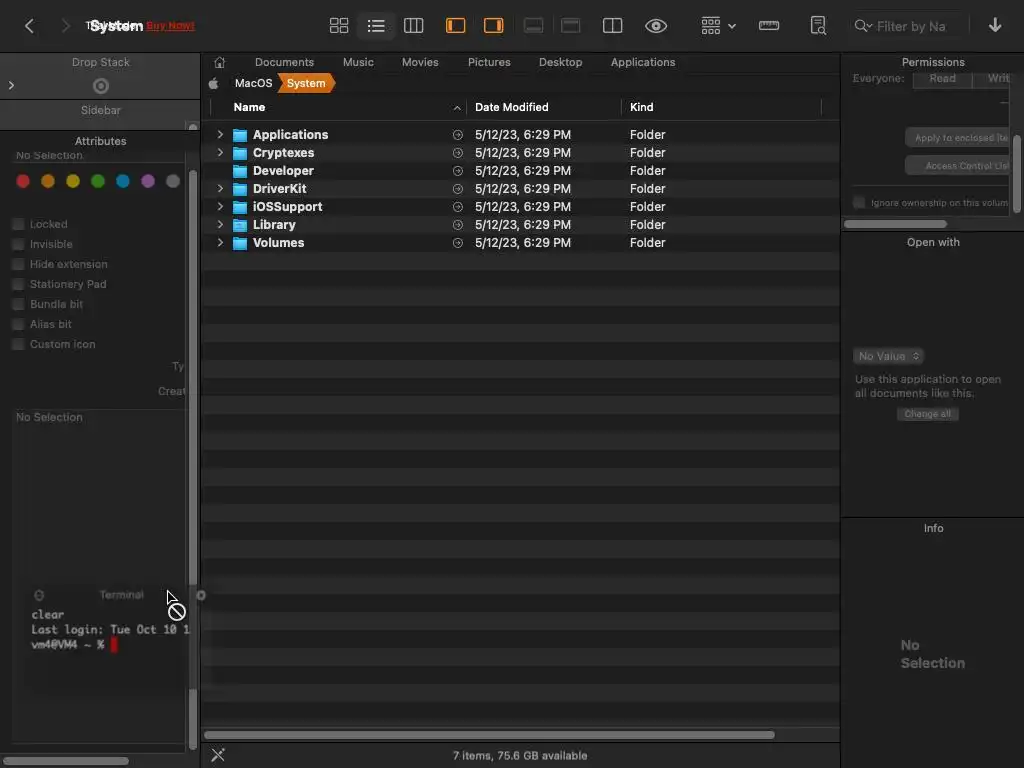Enable dual pane split view
This screenshot has width=1024, height=768.
point(613,26)
